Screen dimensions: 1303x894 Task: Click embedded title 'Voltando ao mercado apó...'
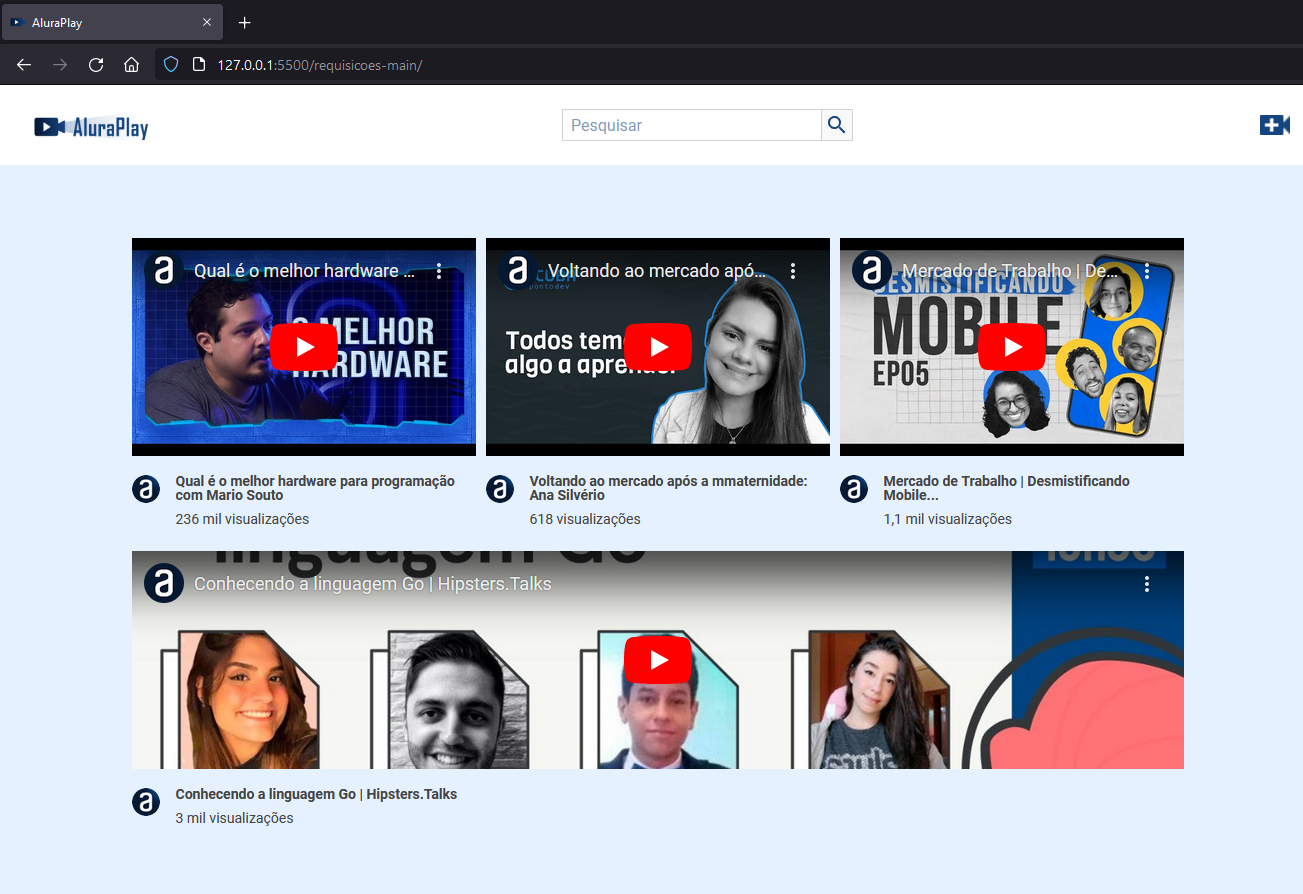pos(658,271)
